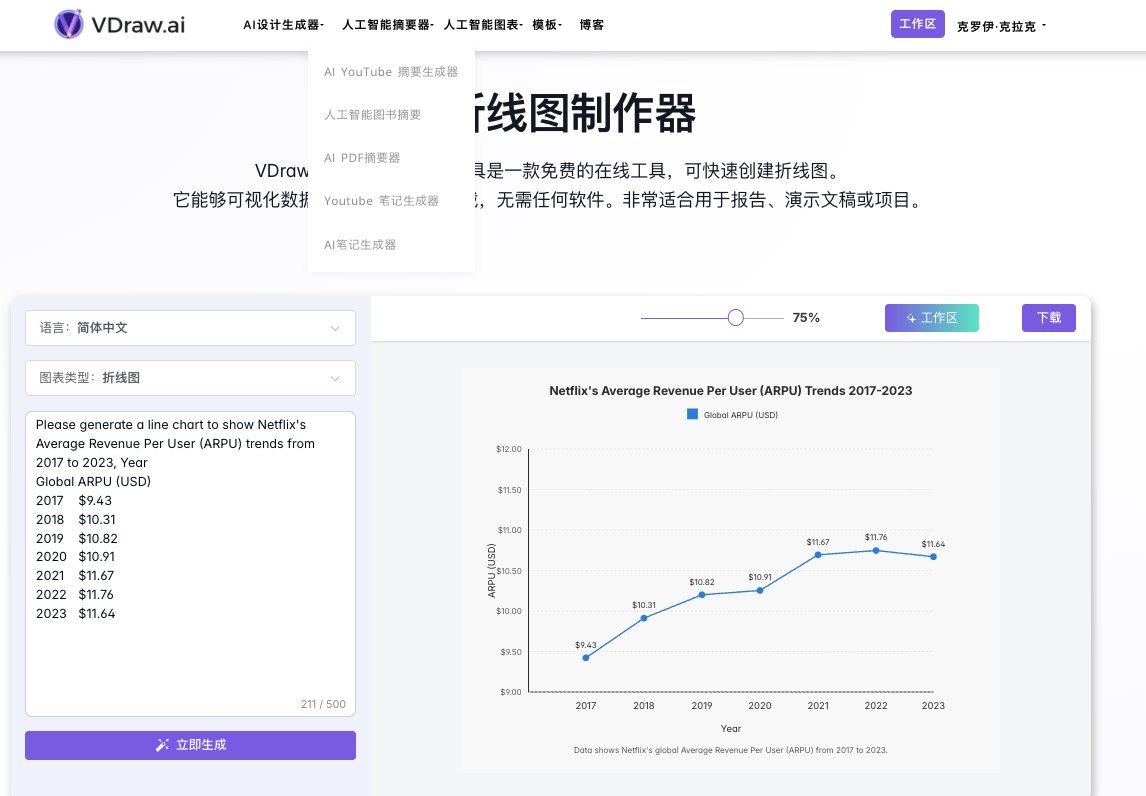Screen dimensions: 1146x796
Task: Click the 2023 data point $11.64
Action: (933, 557)
